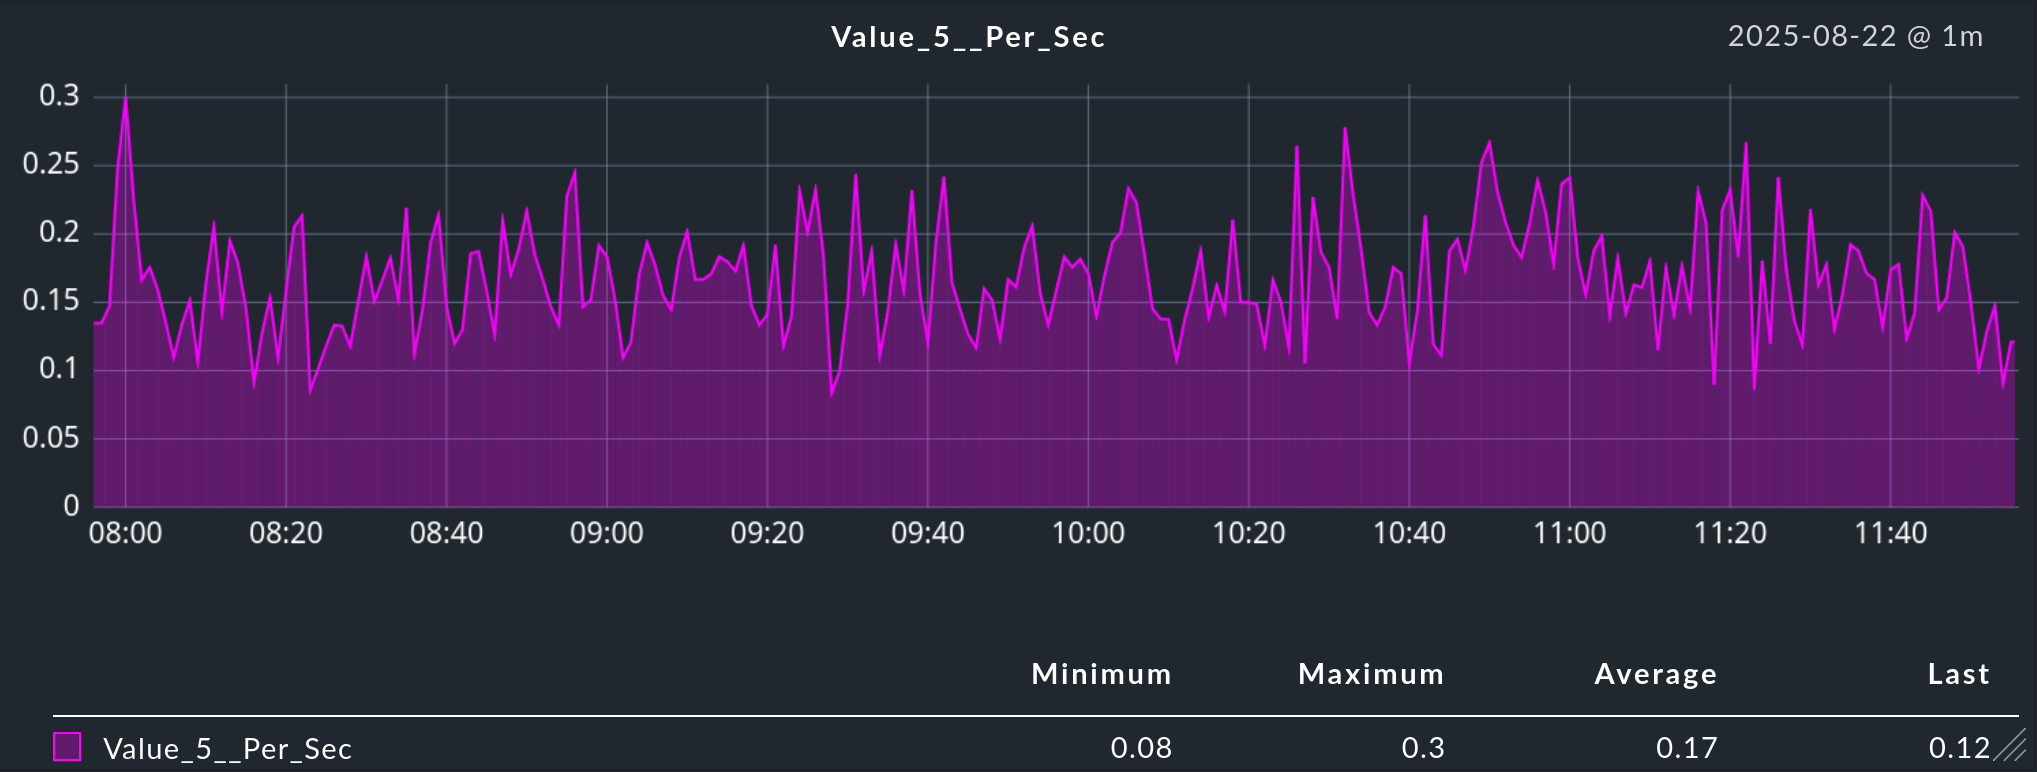Click the Last column header
The height and width of the screenshot is (772, 2037).
point(1958,674)
